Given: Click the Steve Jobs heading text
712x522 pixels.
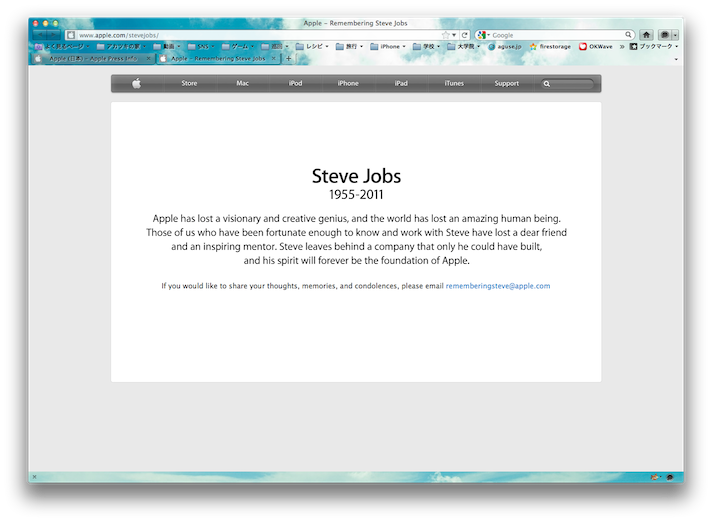Looking at the screenshot, I should (x=356, y=176).
